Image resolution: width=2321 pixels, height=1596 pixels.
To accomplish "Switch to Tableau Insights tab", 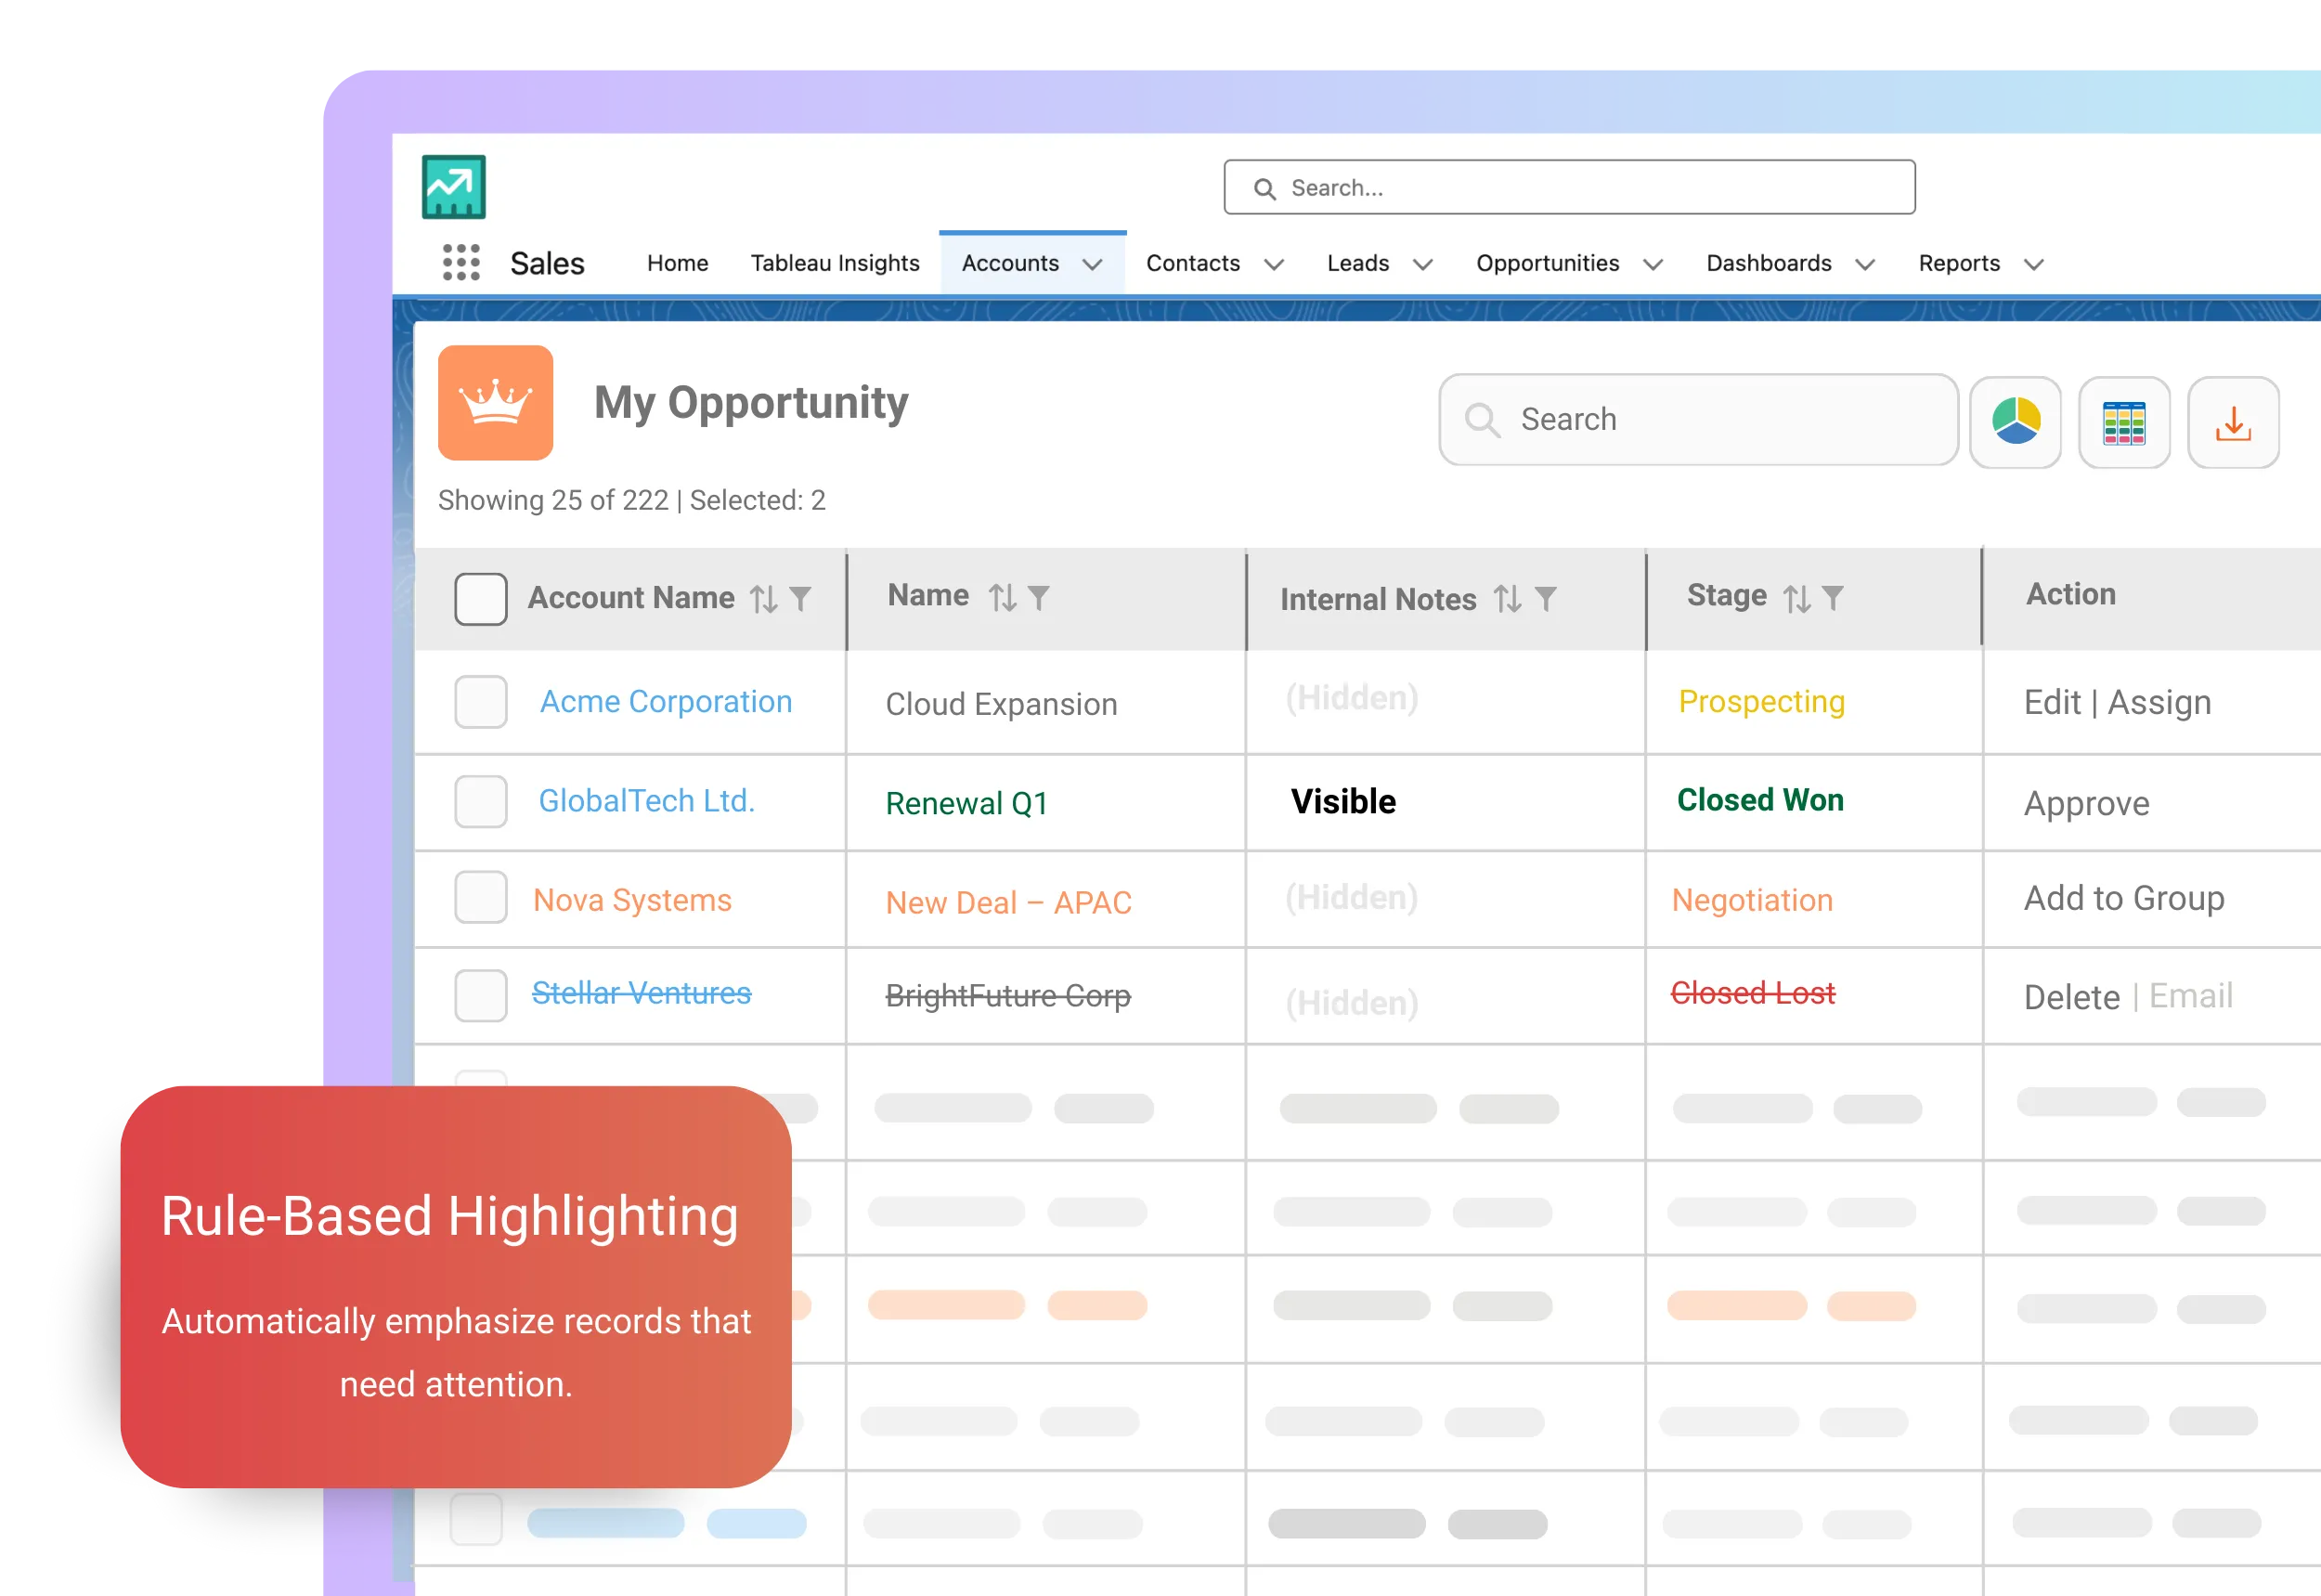I will coord(834,263).
